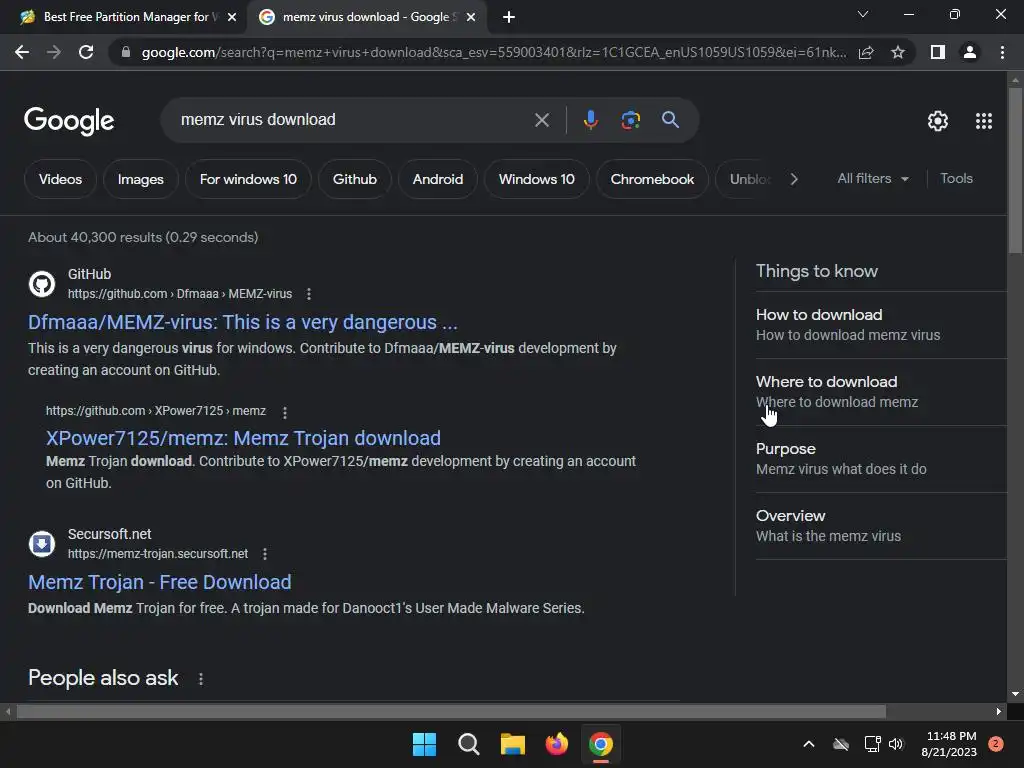Launch Firefox from the taskbar
This screenshot has width=1024, height=768.
click(x=556, y=744)
